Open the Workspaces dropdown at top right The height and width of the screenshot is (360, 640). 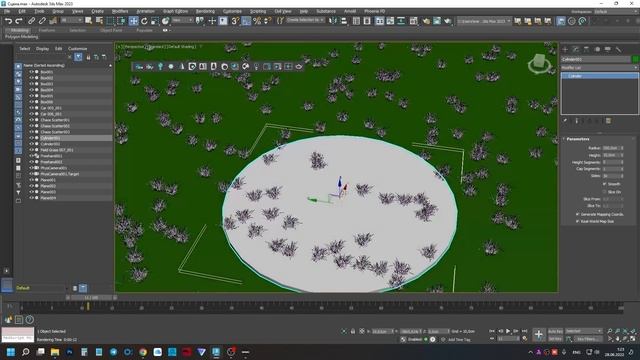615,11
